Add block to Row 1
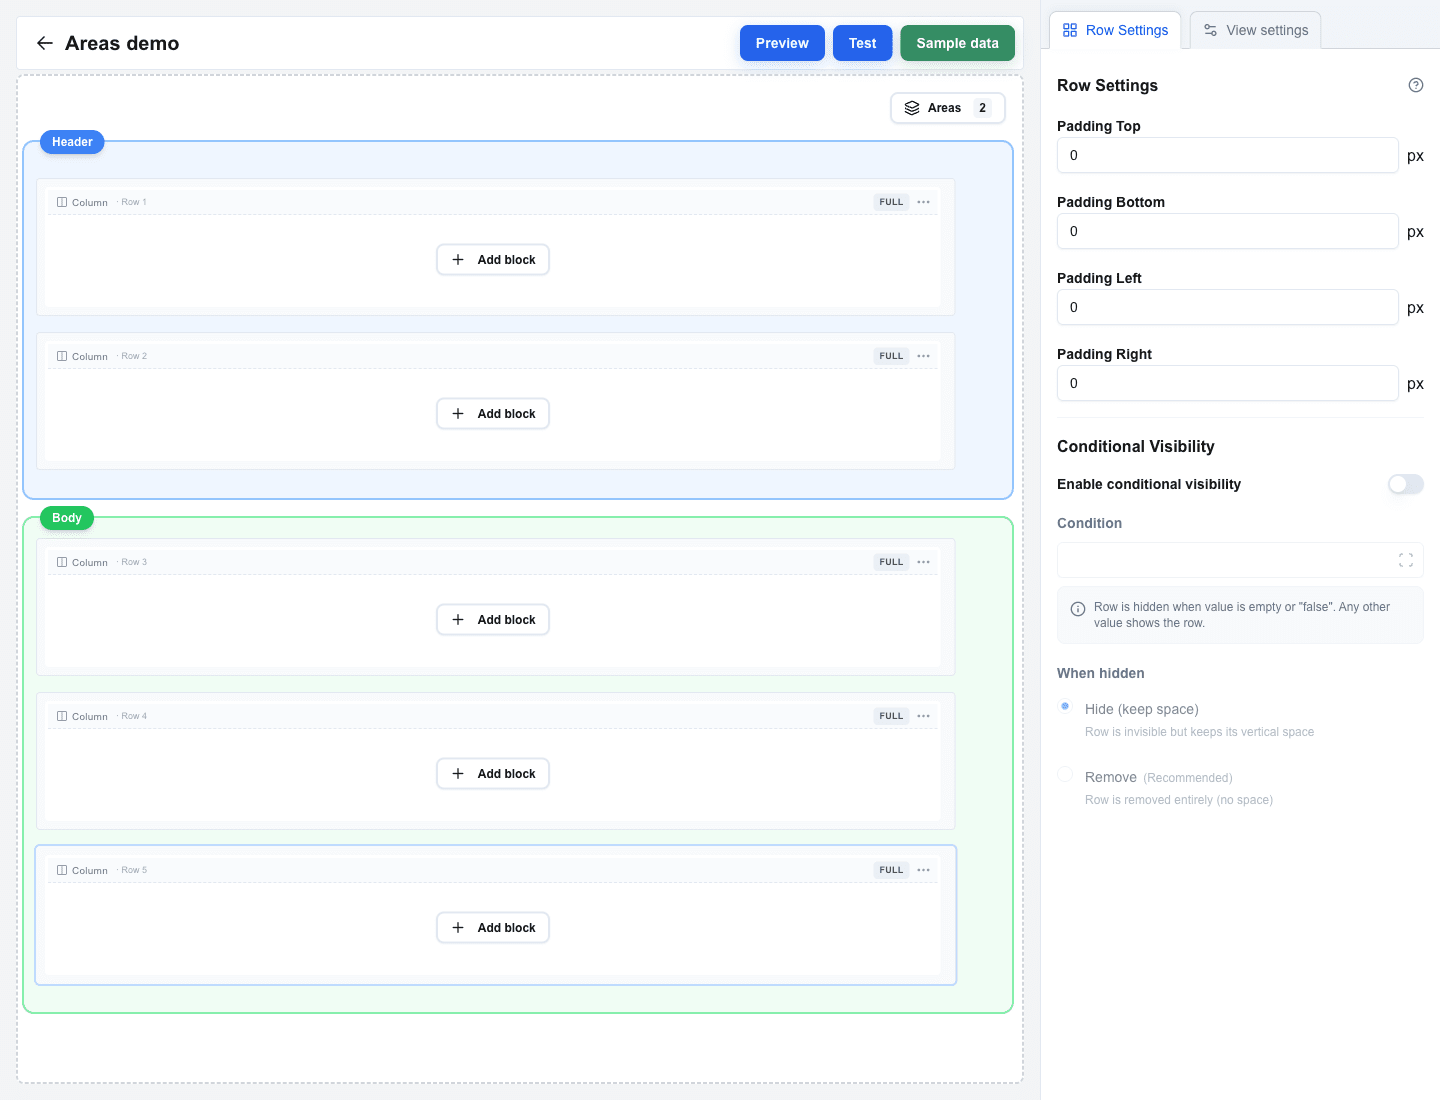 493,260
